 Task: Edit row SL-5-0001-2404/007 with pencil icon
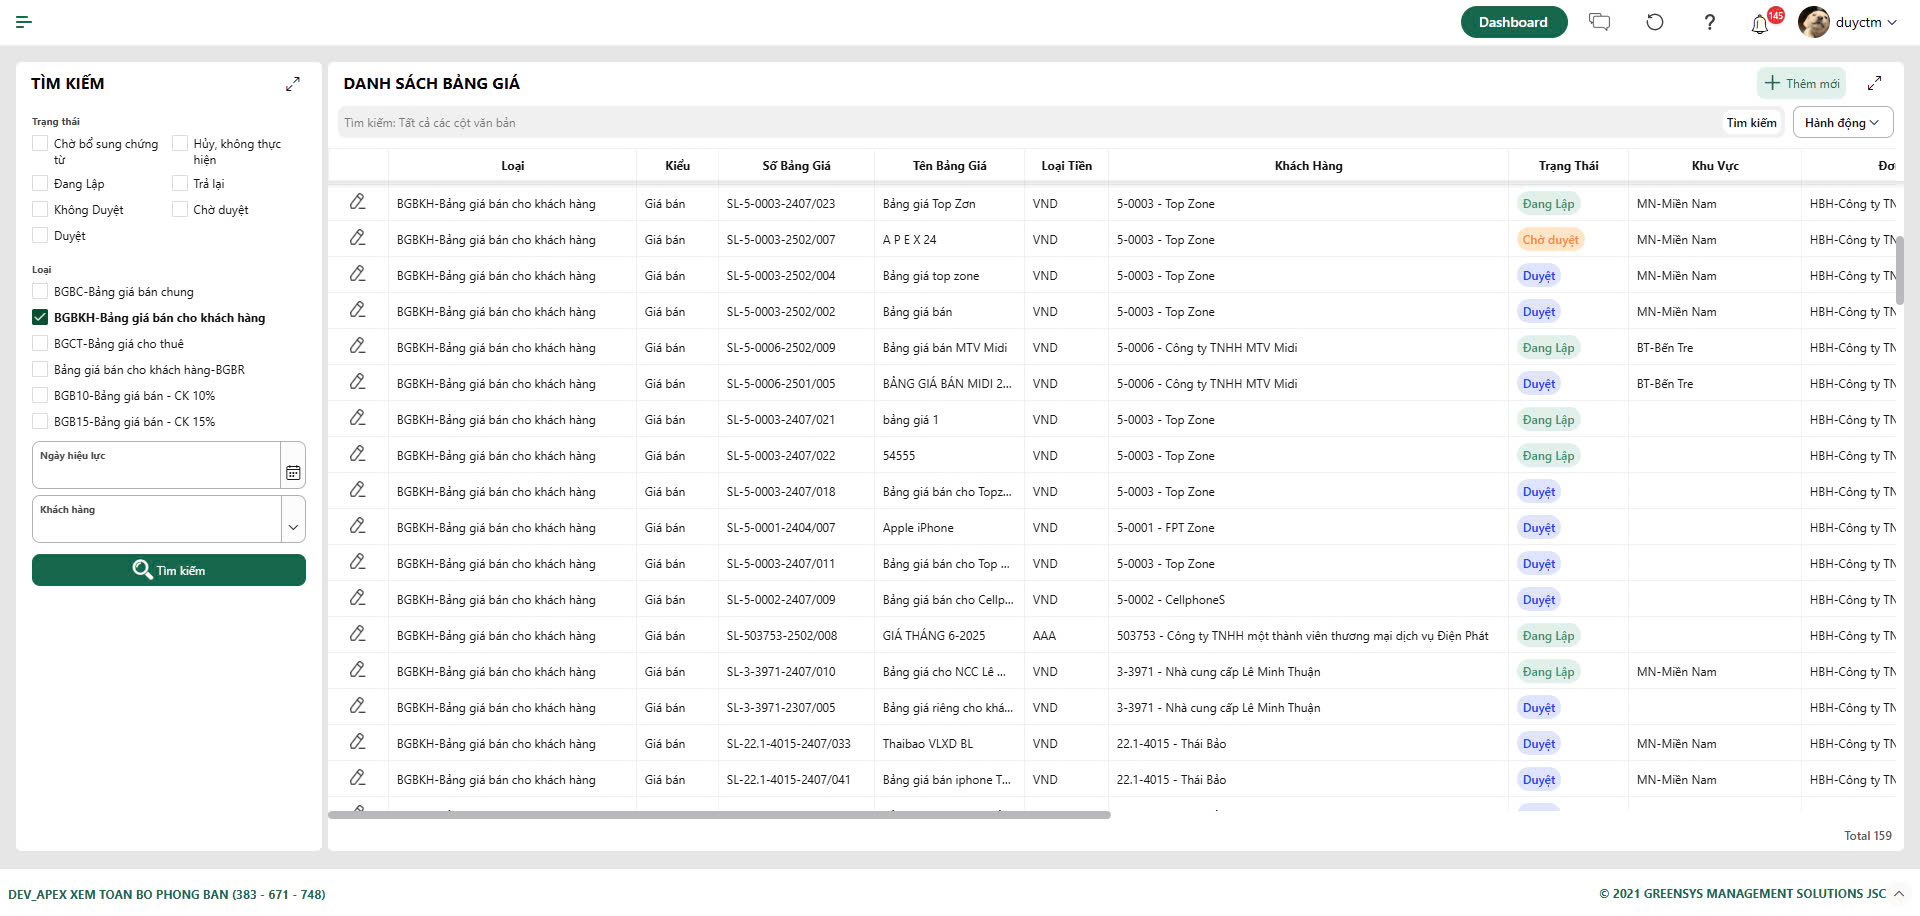(x=357, y=526)
